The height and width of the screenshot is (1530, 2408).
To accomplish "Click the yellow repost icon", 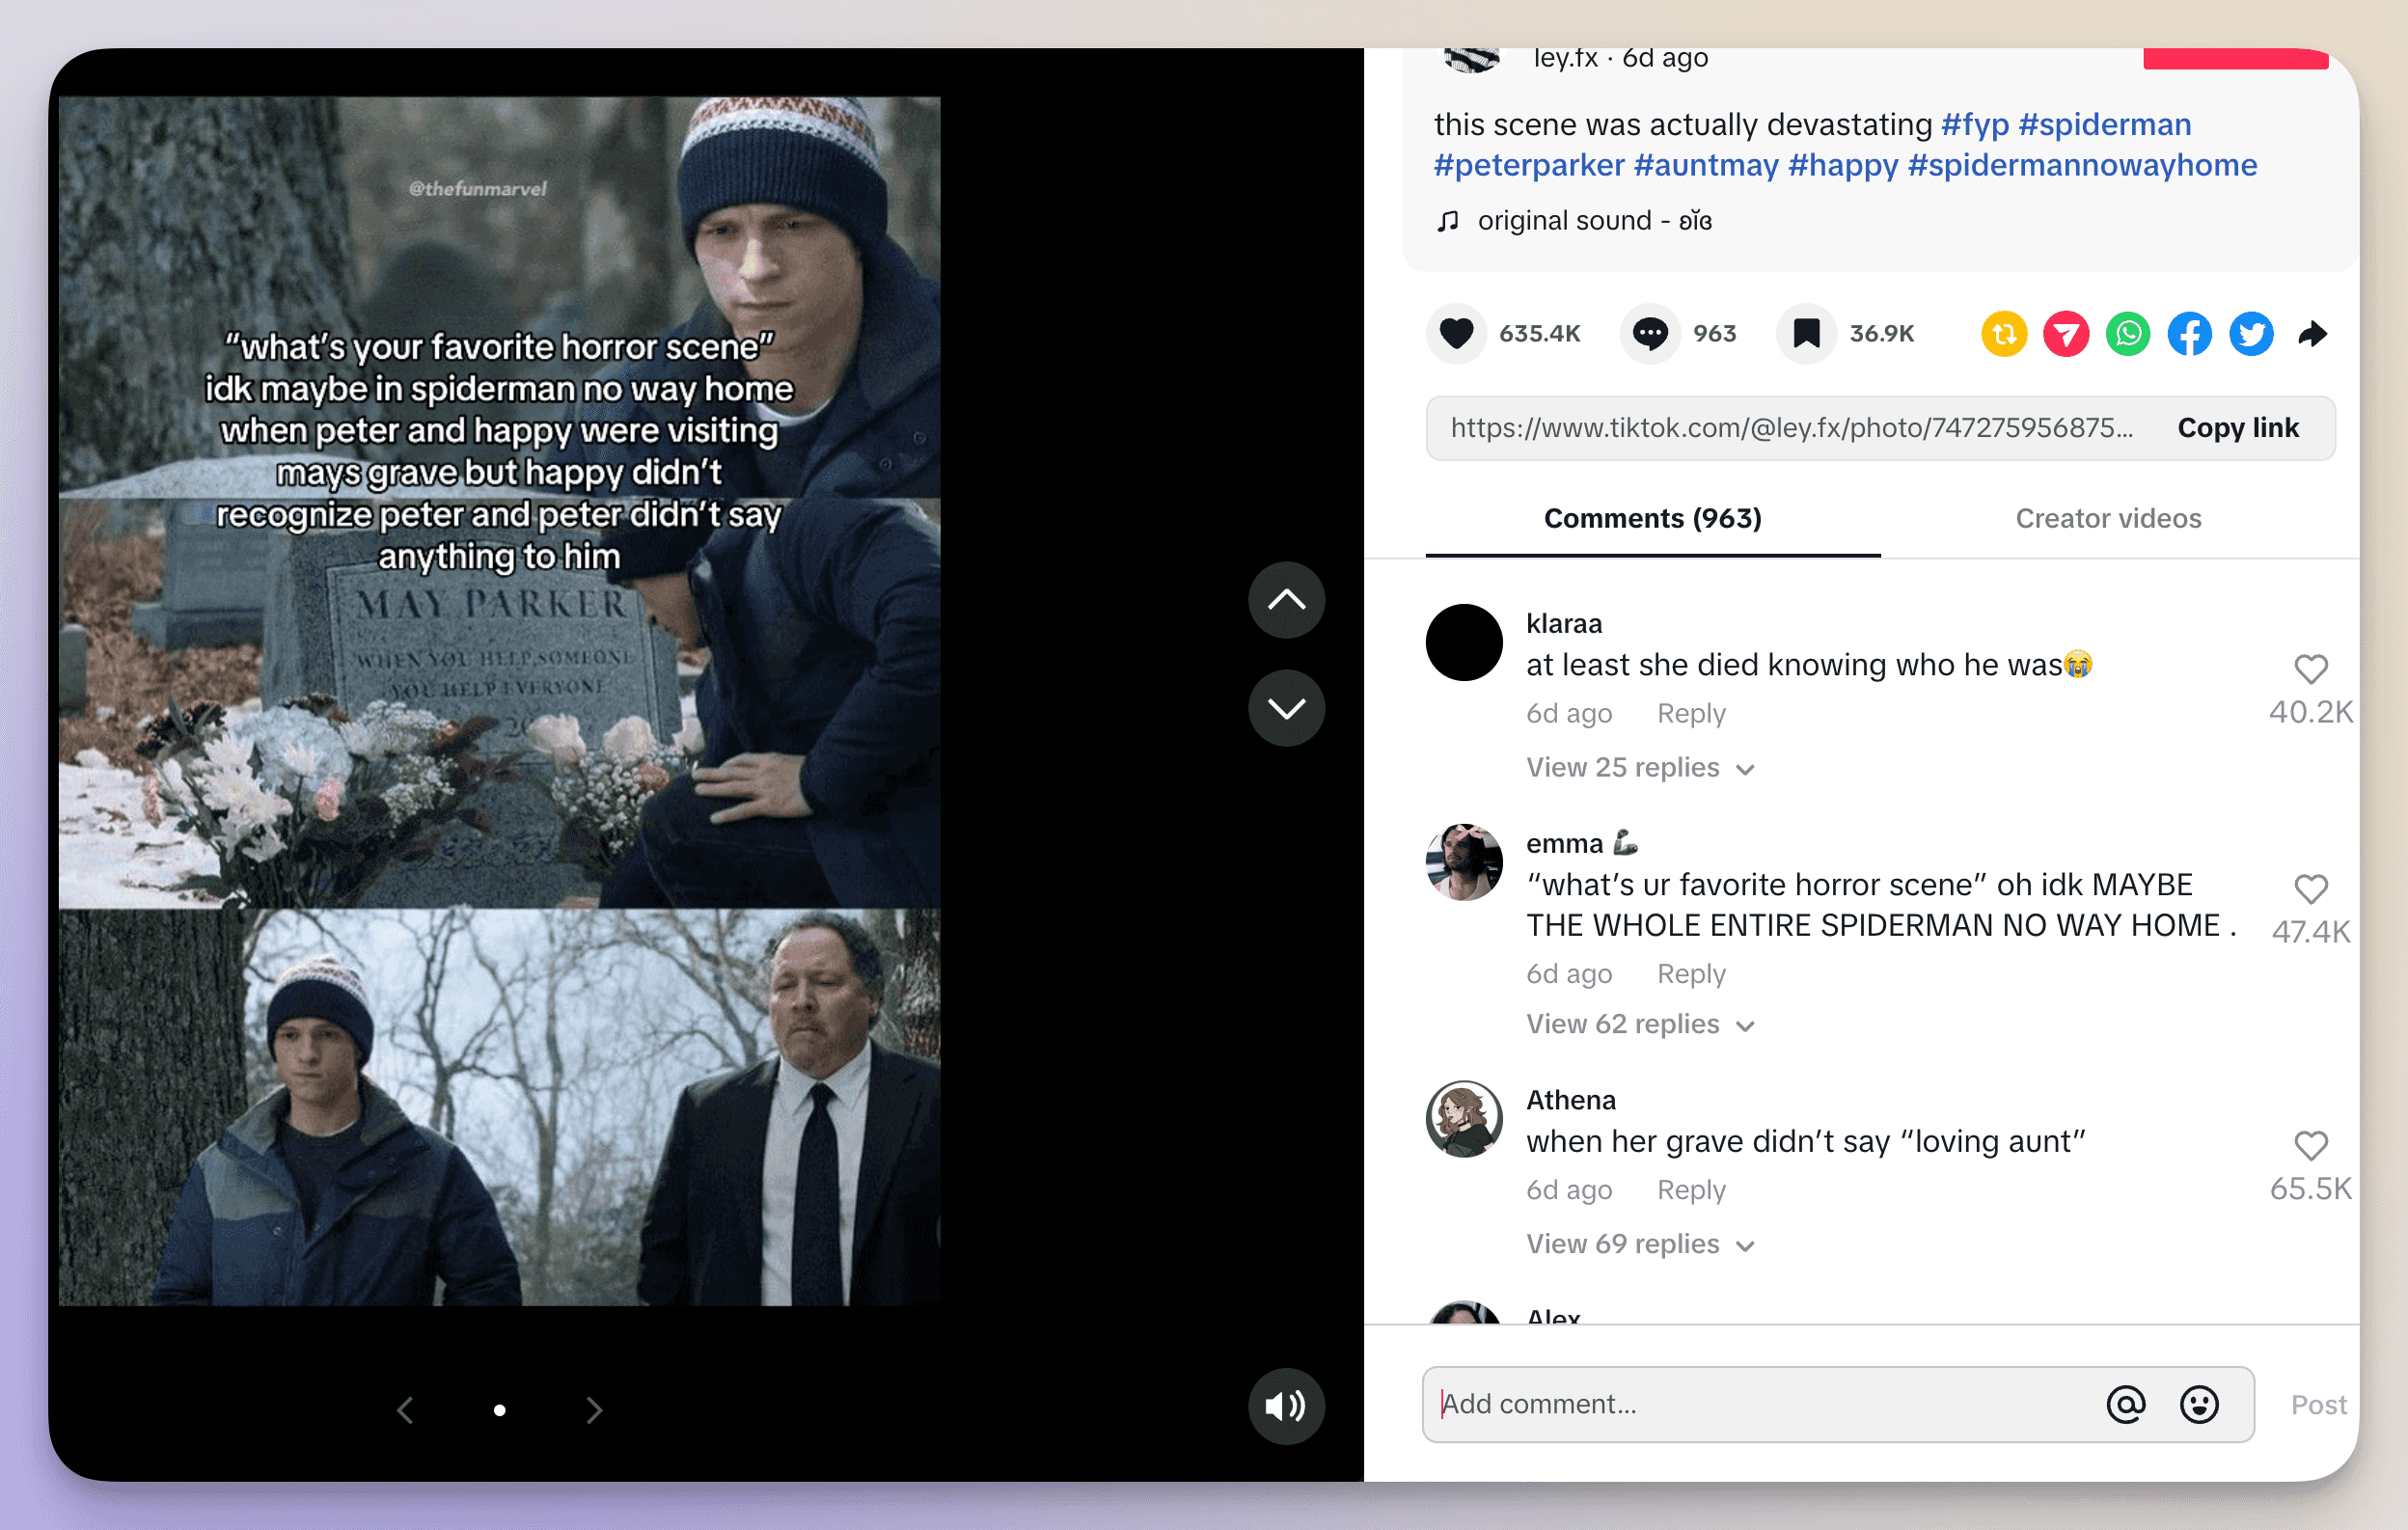I will point(2004,334).
